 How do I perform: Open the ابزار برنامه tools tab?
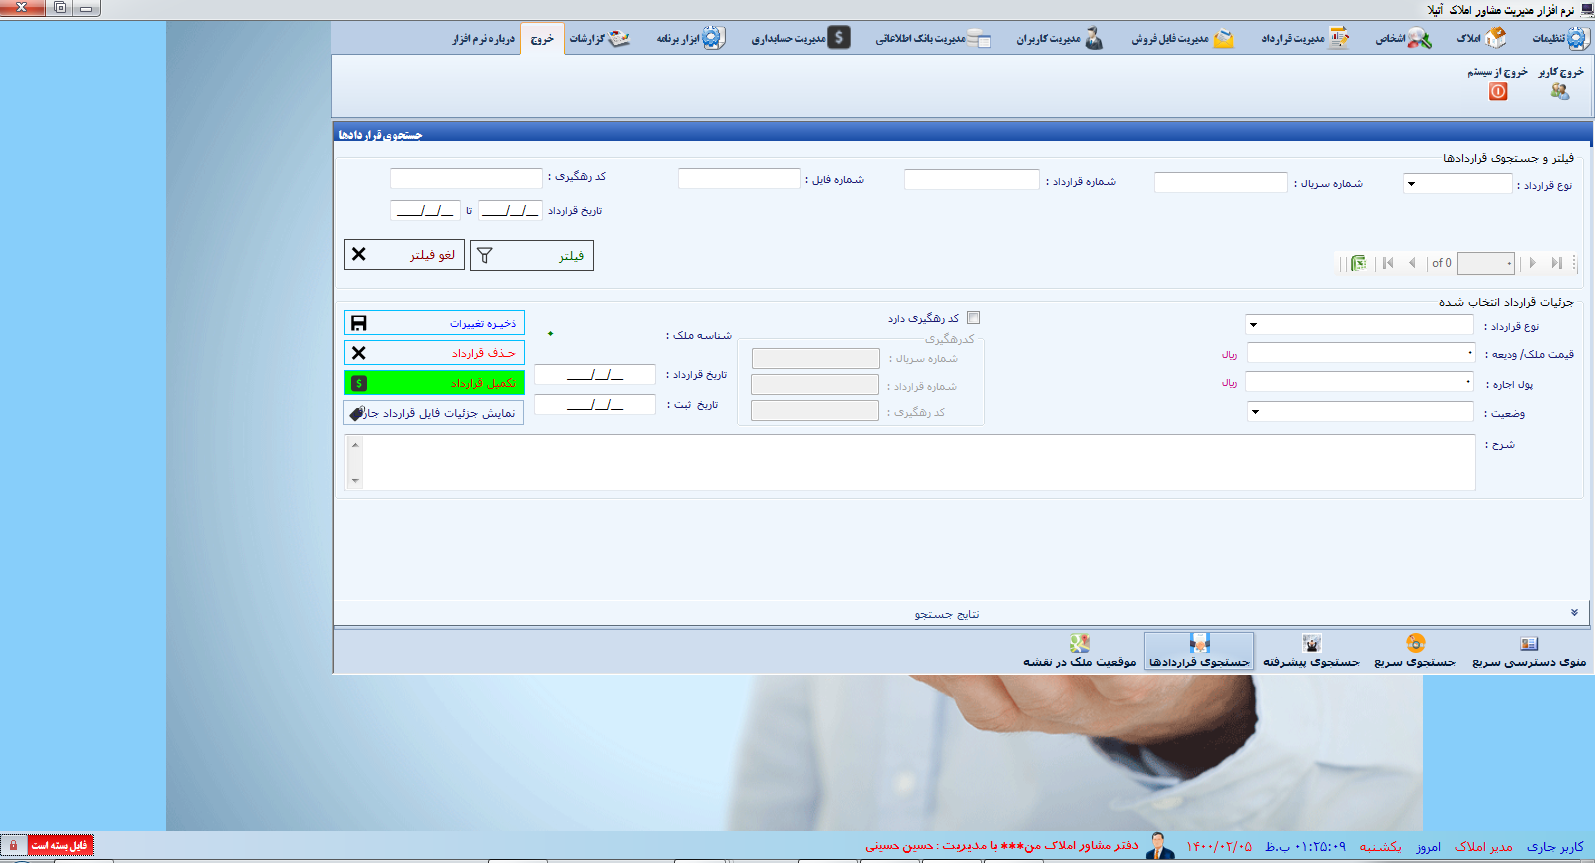coord(690,39)
